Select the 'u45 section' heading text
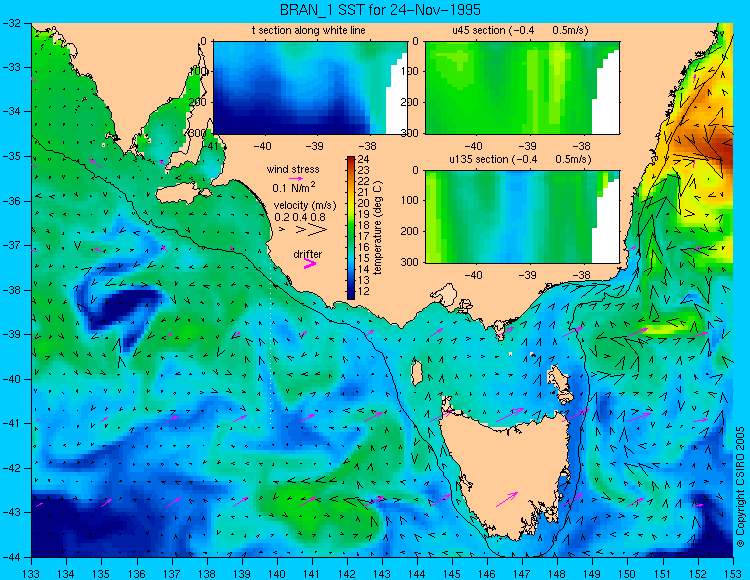 point(479,31)
